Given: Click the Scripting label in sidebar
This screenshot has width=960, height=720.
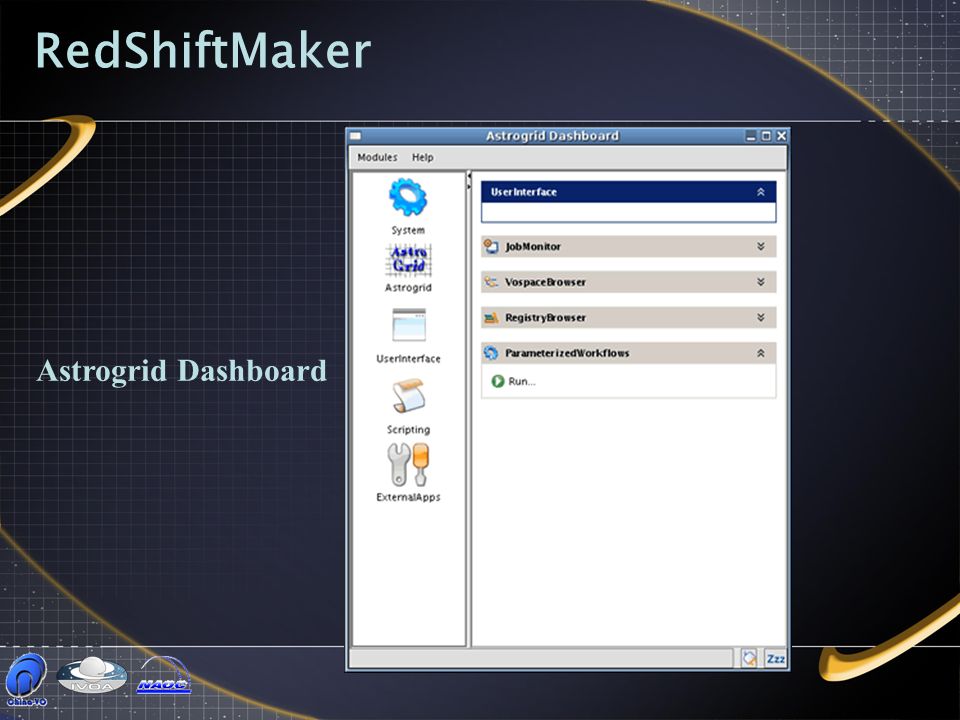Looking at the screenshot, I should [408, 429].
